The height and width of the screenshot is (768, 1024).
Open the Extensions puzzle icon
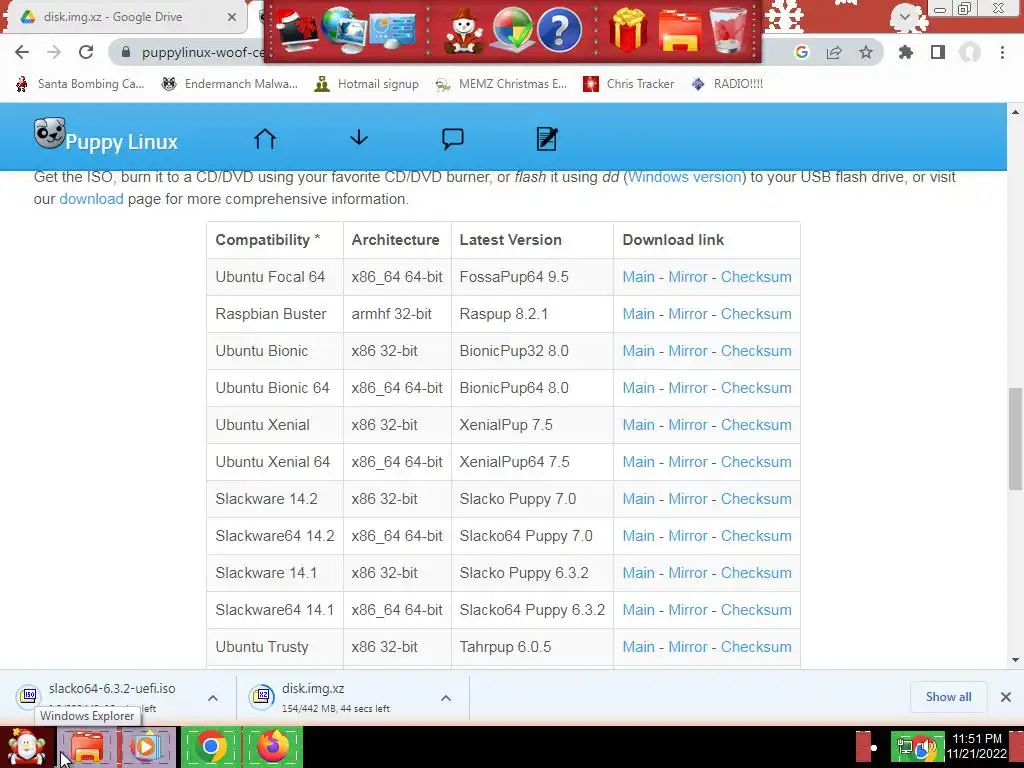click(x=905, y=52)
